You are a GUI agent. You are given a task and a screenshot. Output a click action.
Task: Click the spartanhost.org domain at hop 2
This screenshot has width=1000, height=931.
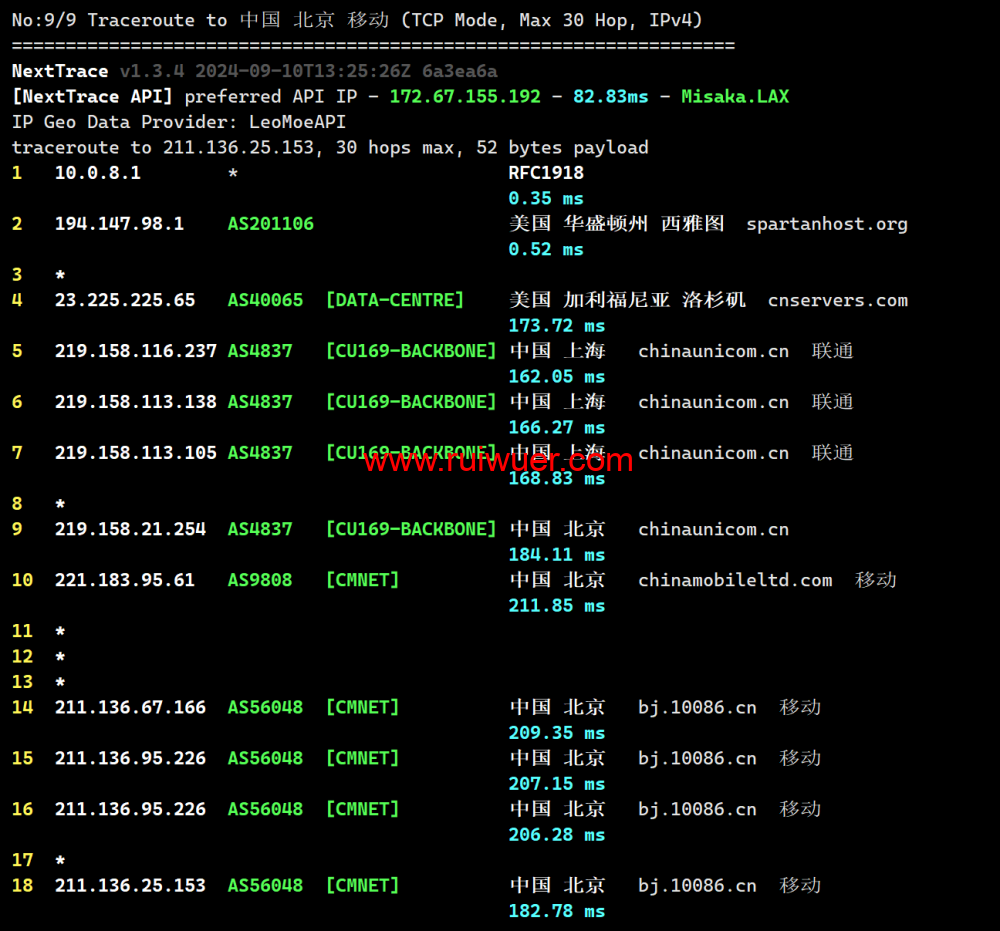(x=826, y=224)
